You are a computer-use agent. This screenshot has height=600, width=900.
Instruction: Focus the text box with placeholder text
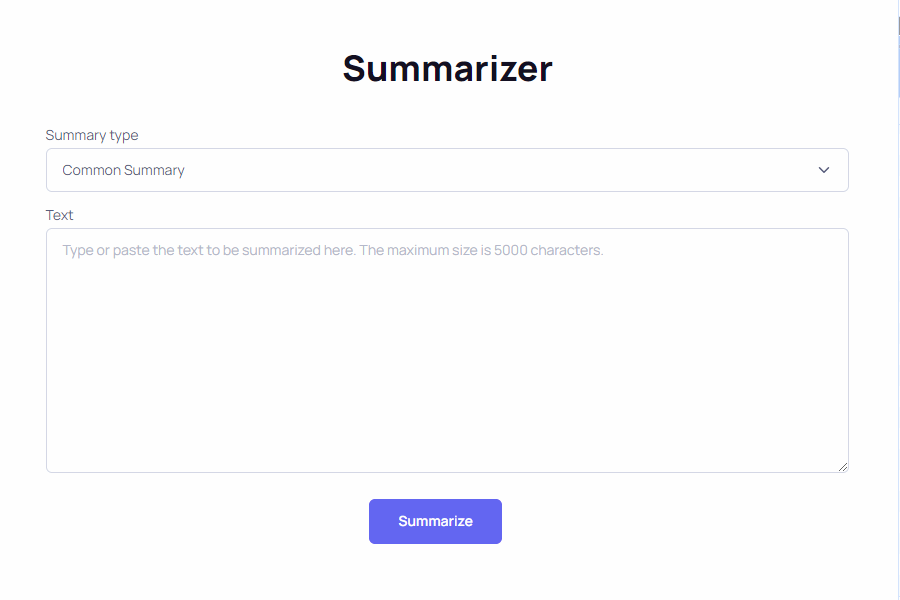pyautogui.click(x=447, y=350)
